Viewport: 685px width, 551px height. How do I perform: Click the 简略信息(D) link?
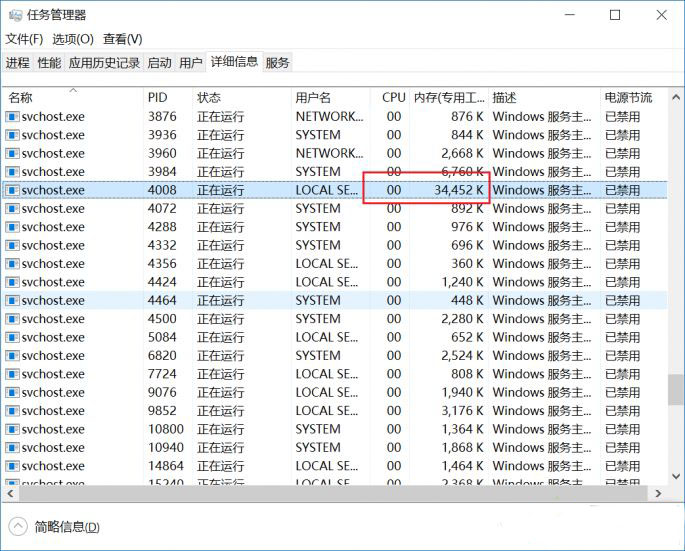67,527
